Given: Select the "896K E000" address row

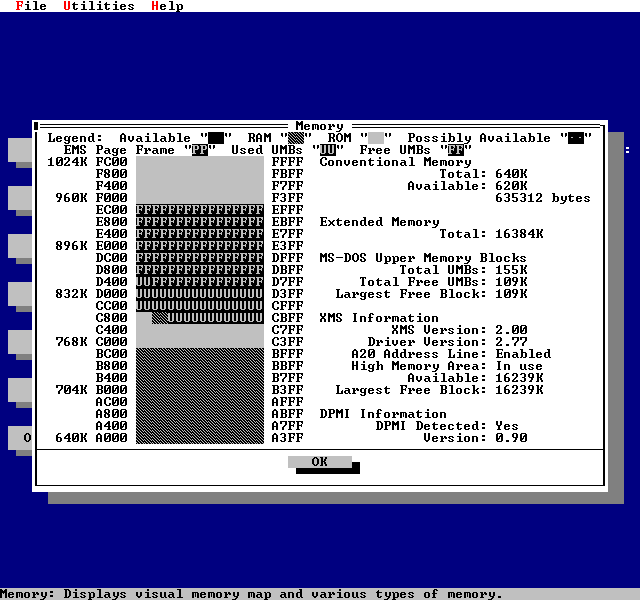Looking at the screenshot, I should pyautogui.click(x=91, y=246).
